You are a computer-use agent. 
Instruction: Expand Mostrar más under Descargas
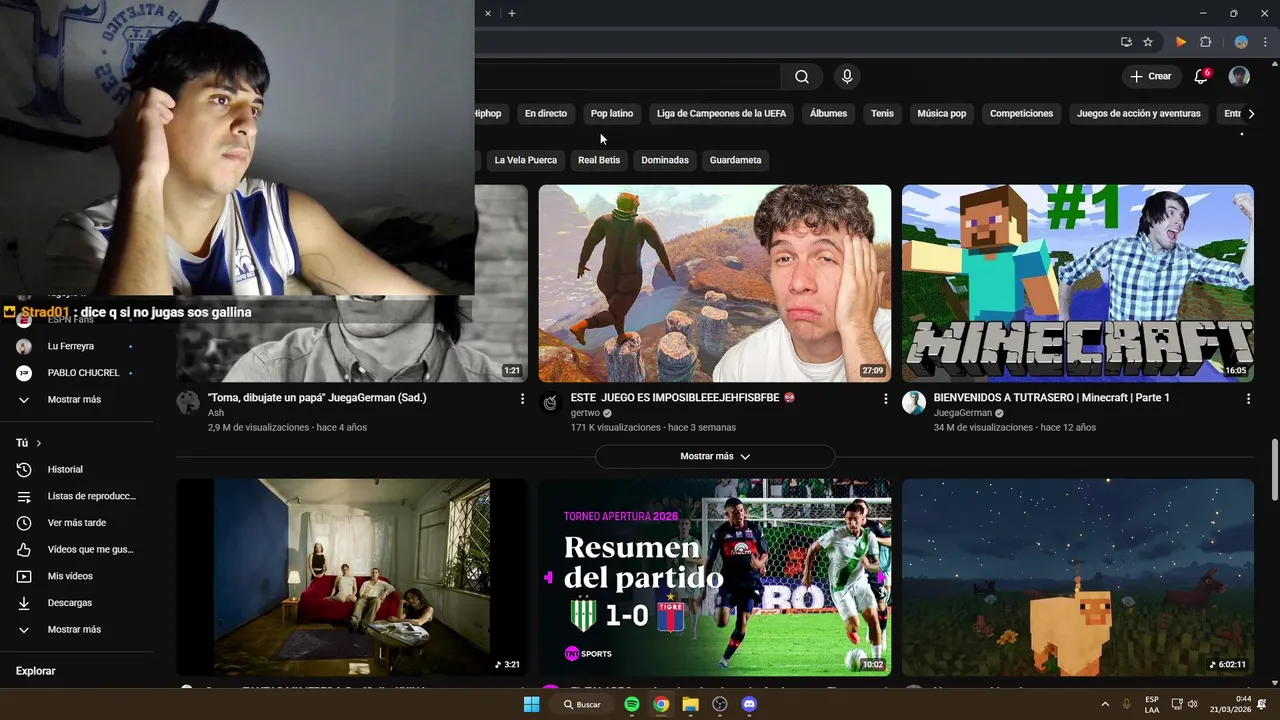[x=75, y=630]
